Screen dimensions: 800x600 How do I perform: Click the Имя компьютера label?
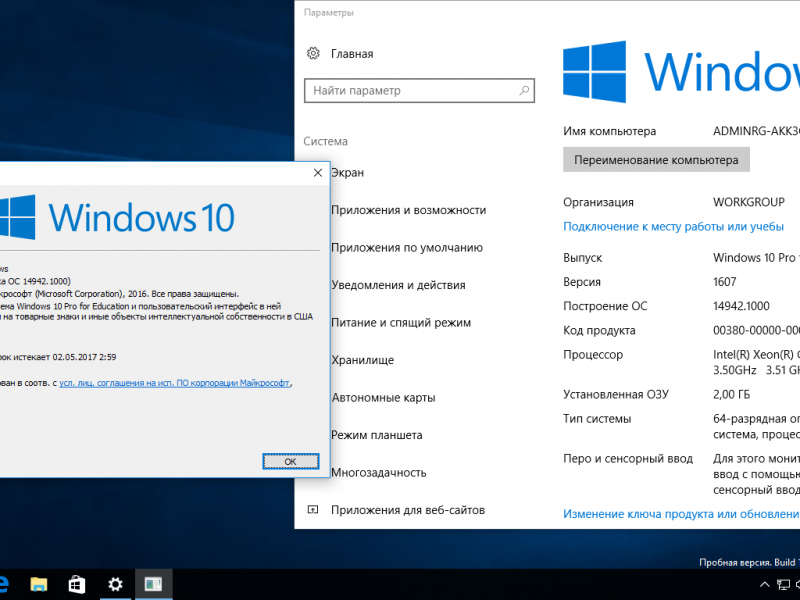pos(610,131)
